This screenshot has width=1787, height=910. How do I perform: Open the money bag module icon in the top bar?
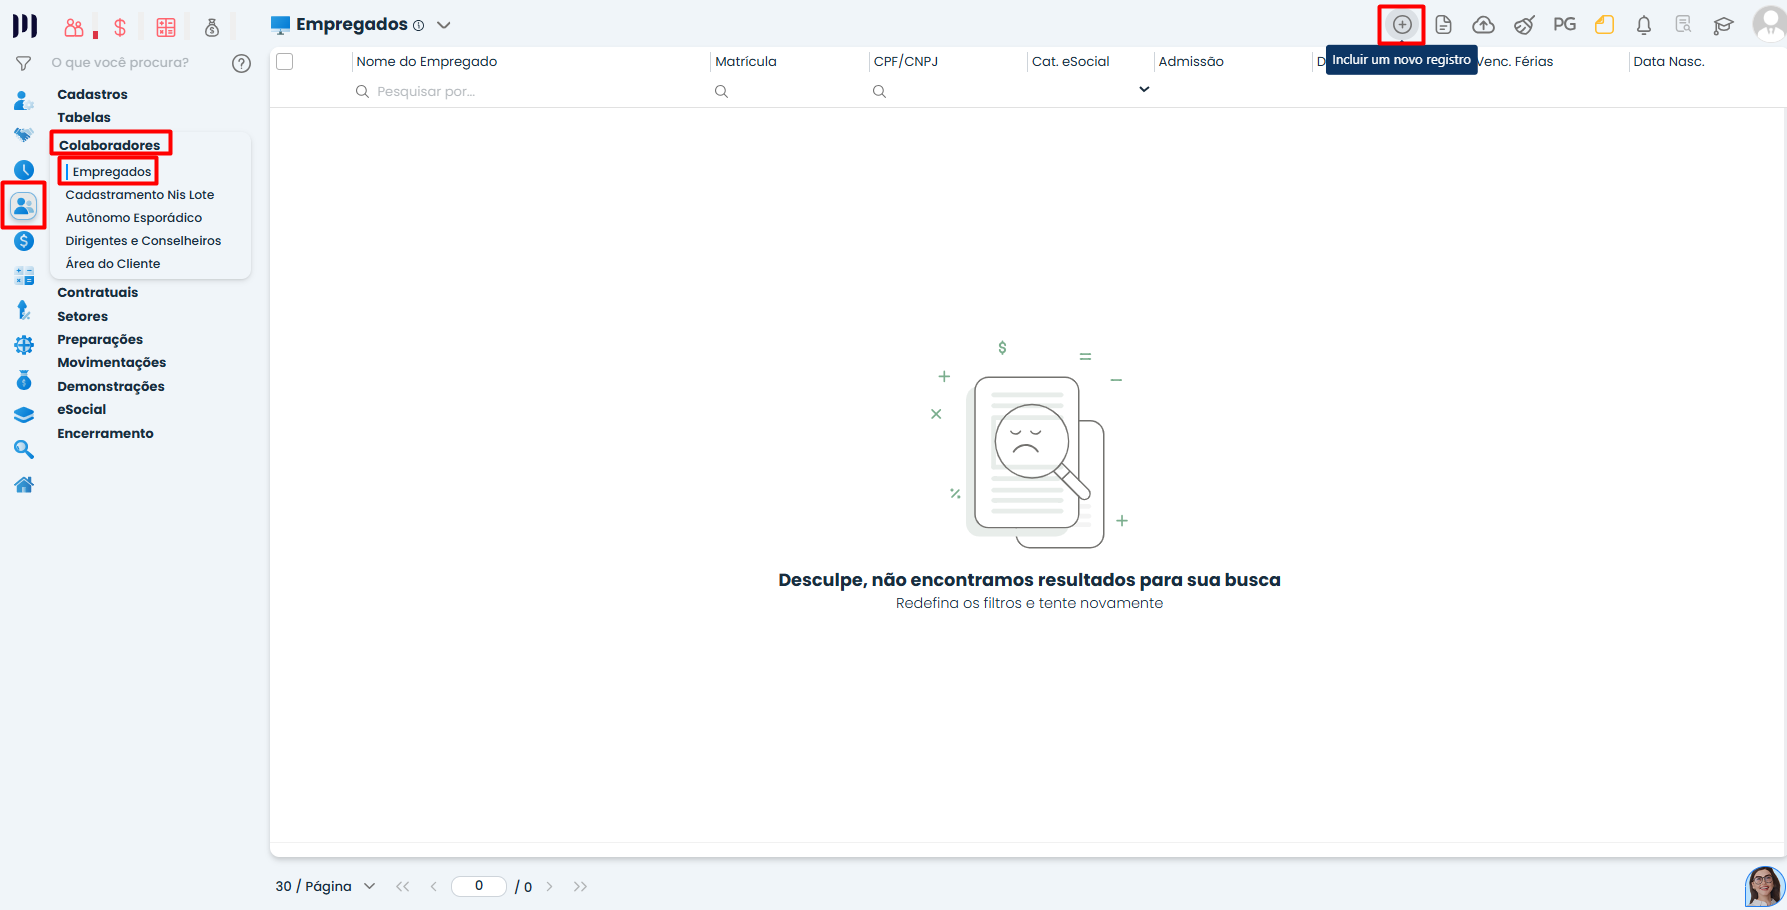212,27
